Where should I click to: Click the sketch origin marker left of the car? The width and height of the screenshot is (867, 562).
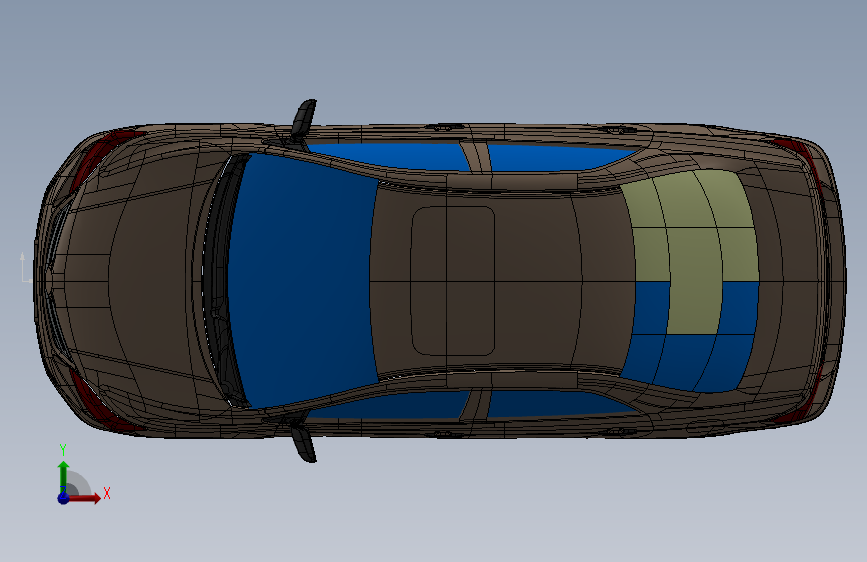(x=25, y=268)
